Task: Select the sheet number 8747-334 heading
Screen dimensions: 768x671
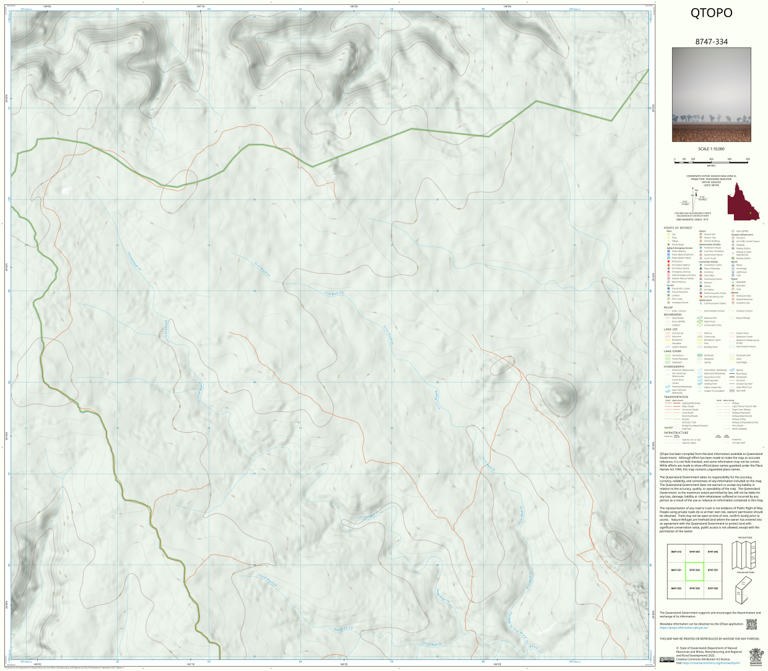Action: [x=711, y=42]
